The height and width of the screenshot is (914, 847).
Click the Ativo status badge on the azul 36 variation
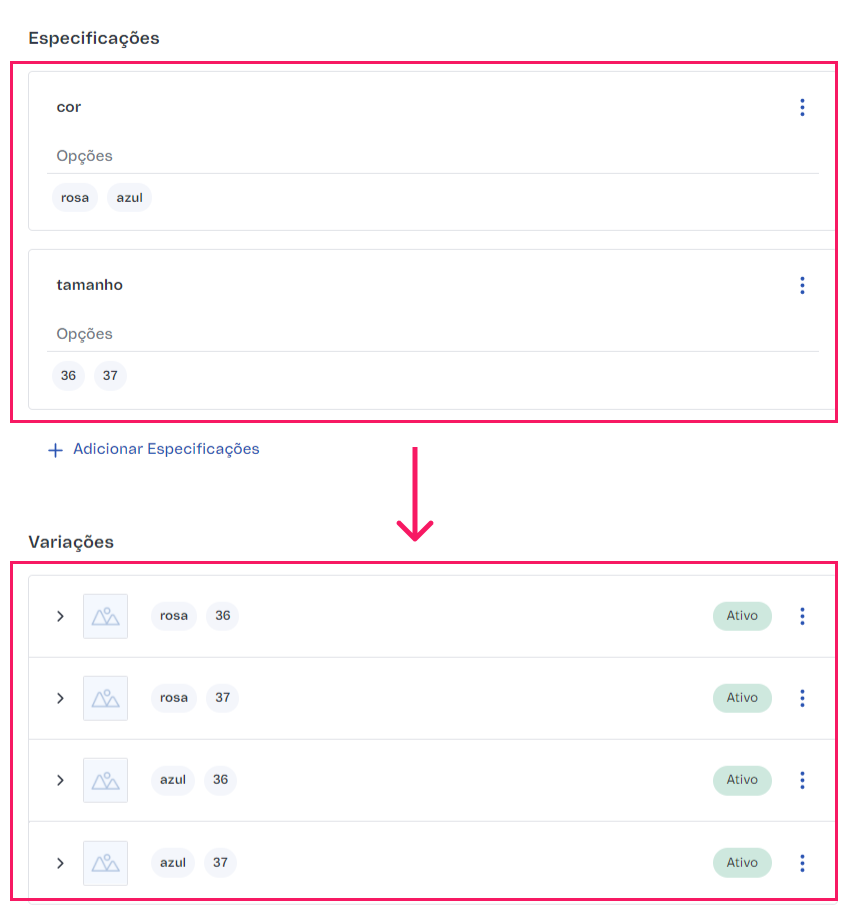pyautogui.click(x=742, y=780)
